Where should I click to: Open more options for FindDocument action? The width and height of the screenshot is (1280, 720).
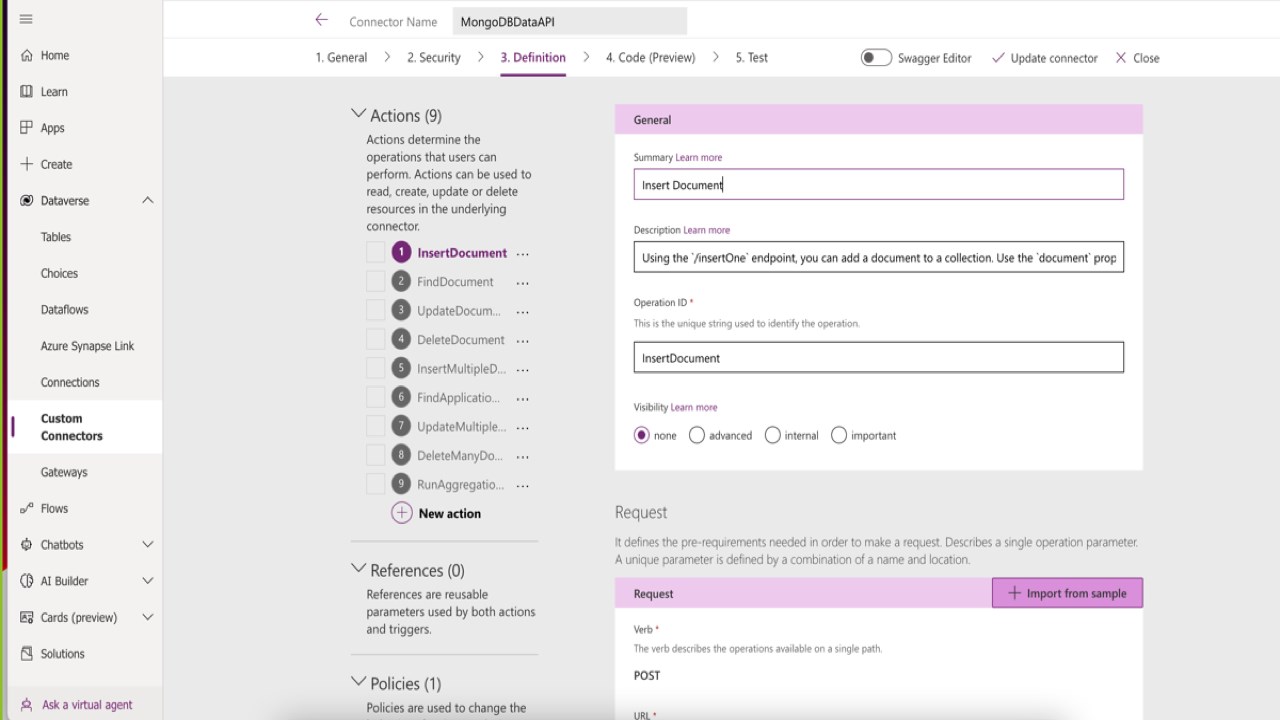522,283
